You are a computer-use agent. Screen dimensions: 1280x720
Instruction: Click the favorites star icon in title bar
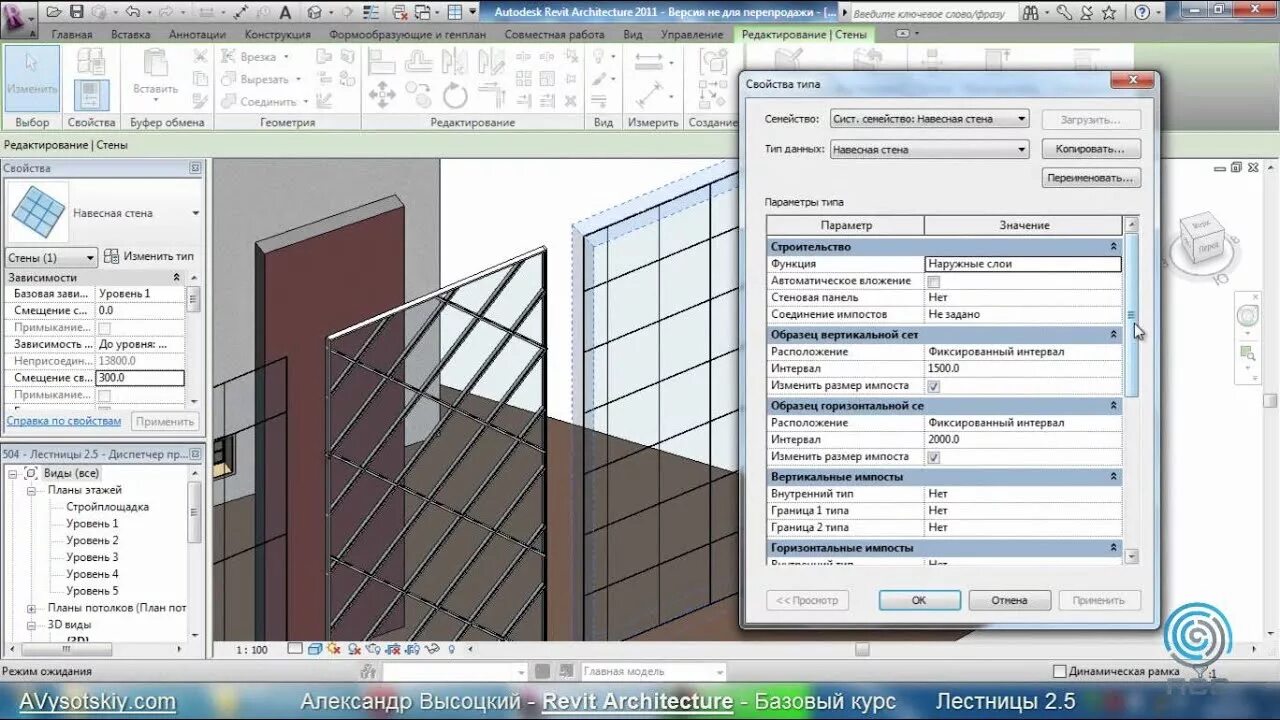1108,12
